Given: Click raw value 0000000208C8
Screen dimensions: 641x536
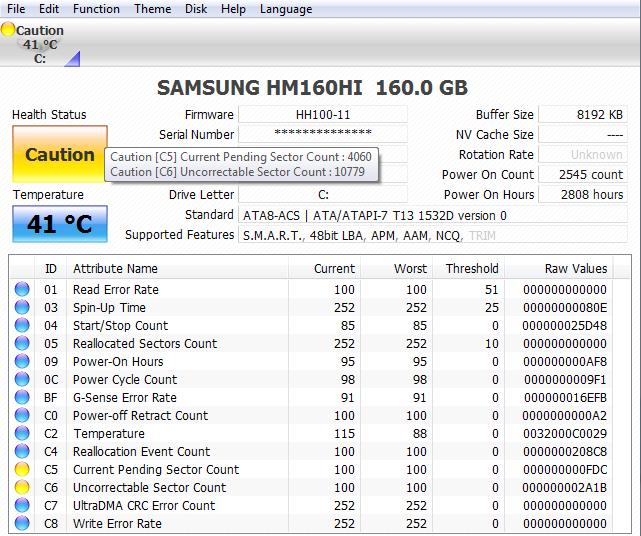Looking at the screenshot, I should [x=565, y=451].
